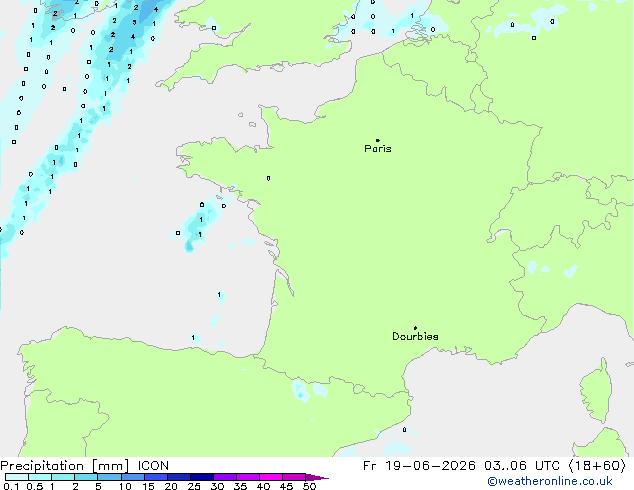Click the "Precipitation [mm]" title text
This screenshot has height=490, width=634.
[65, 466]
